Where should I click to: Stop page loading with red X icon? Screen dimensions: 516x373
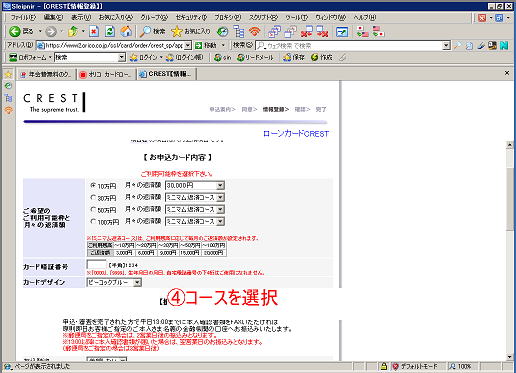(94, 32)
